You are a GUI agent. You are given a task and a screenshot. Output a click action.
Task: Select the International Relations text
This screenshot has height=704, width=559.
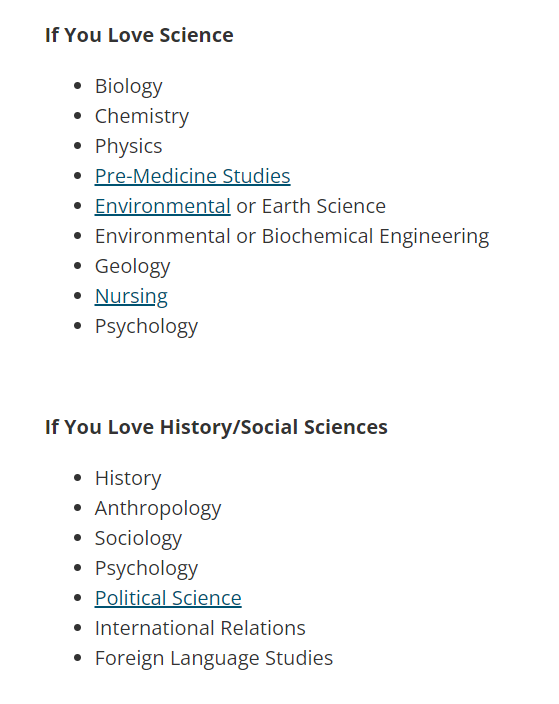click(200, 628)
